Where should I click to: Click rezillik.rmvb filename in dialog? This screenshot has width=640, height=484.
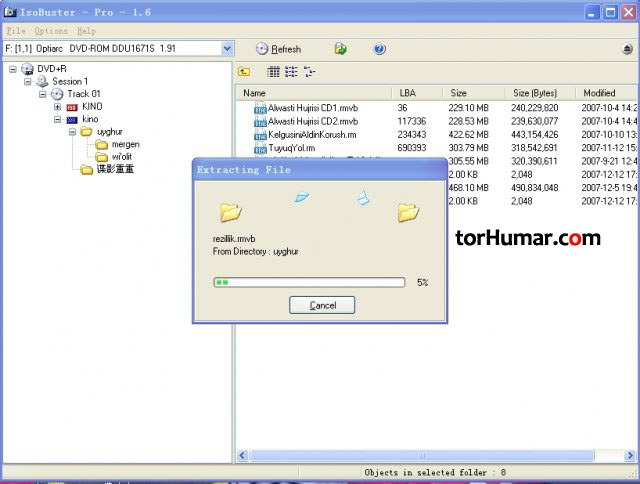pyautogui.click(x=234, y=239)
